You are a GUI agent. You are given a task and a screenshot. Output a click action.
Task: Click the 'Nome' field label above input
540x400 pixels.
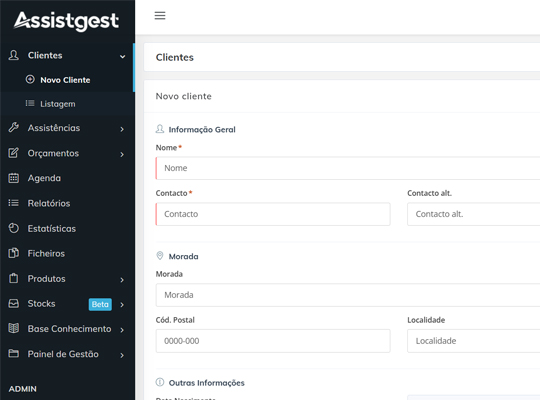pyautogui.click(x=166, y=147)
